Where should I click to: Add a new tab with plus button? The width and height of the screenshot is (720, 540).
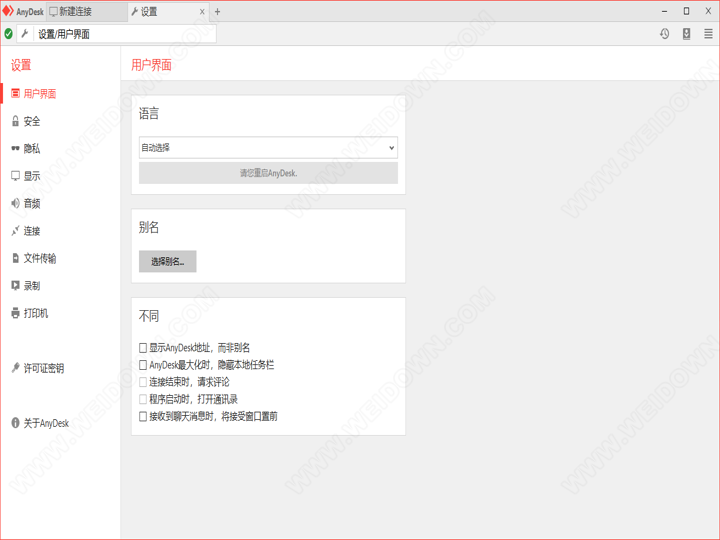pos(218,12)
